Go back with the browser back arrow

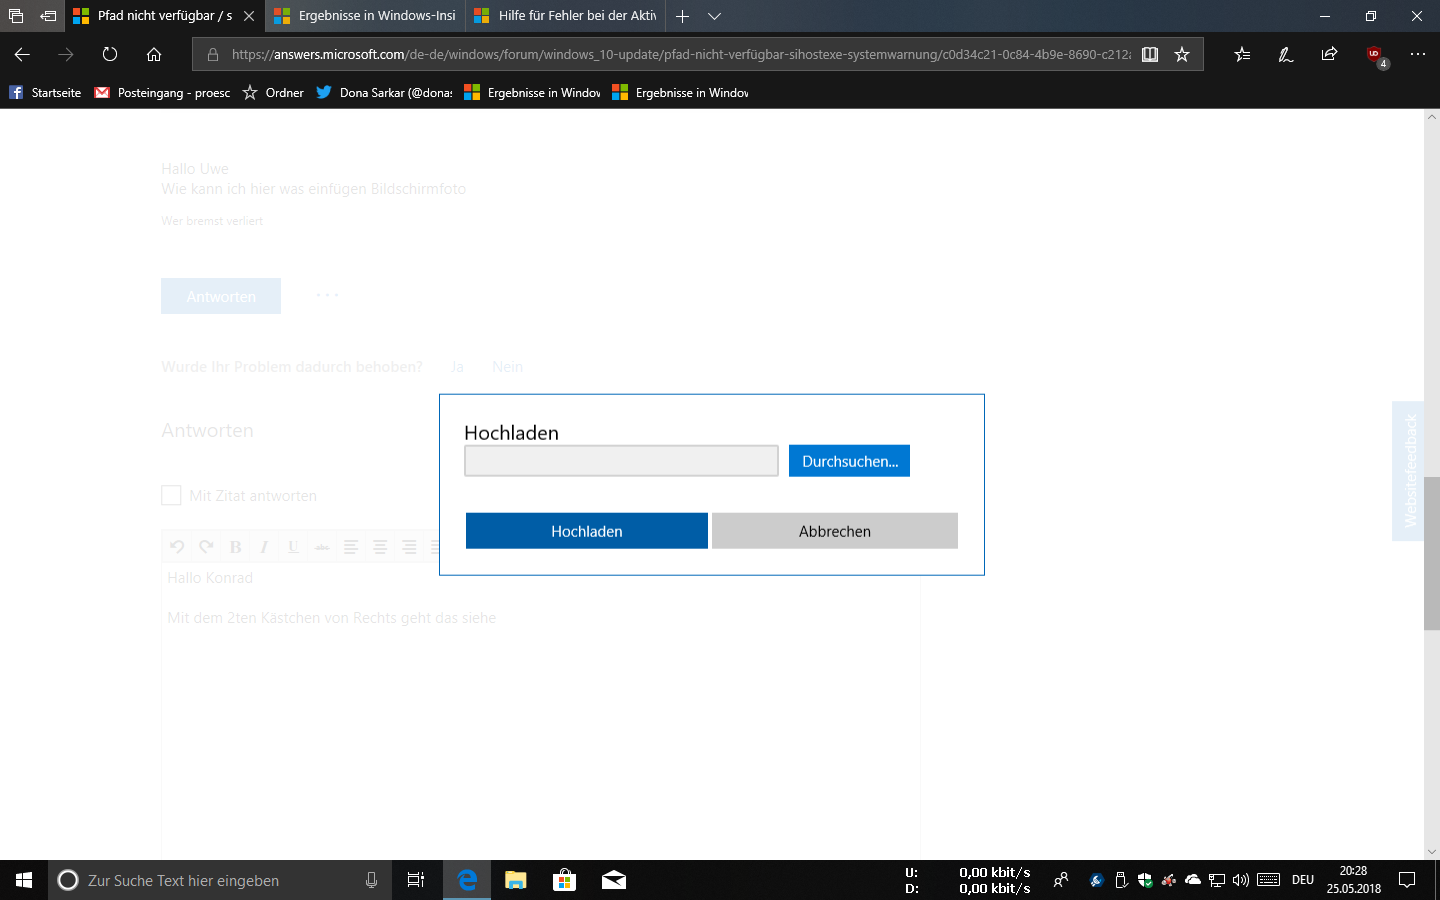click(22, 54)
